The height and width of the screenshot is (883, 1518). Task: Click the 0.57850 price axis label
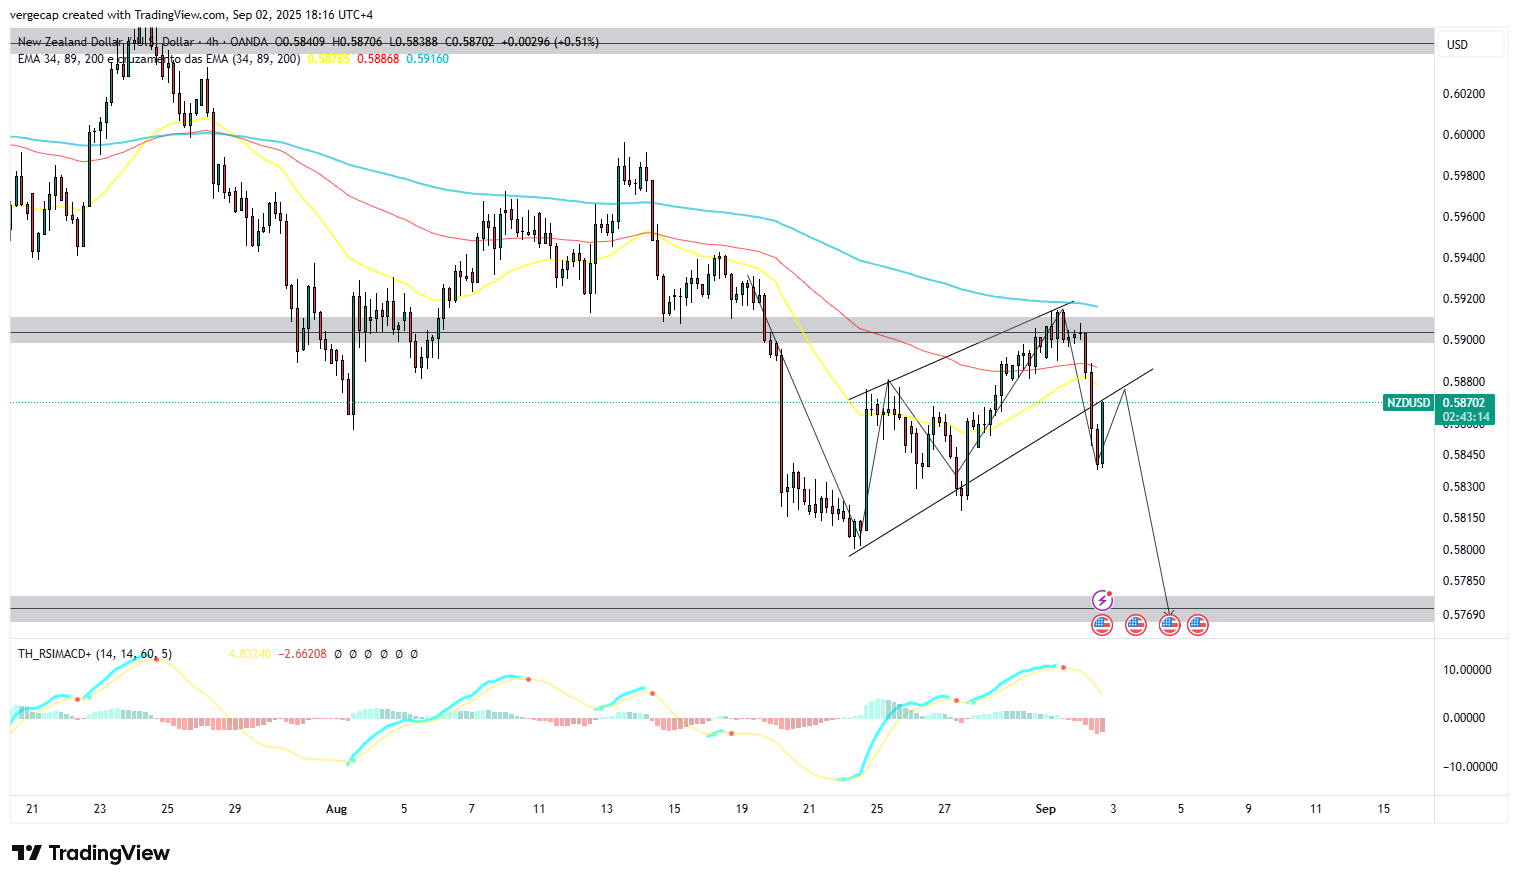1463,581
